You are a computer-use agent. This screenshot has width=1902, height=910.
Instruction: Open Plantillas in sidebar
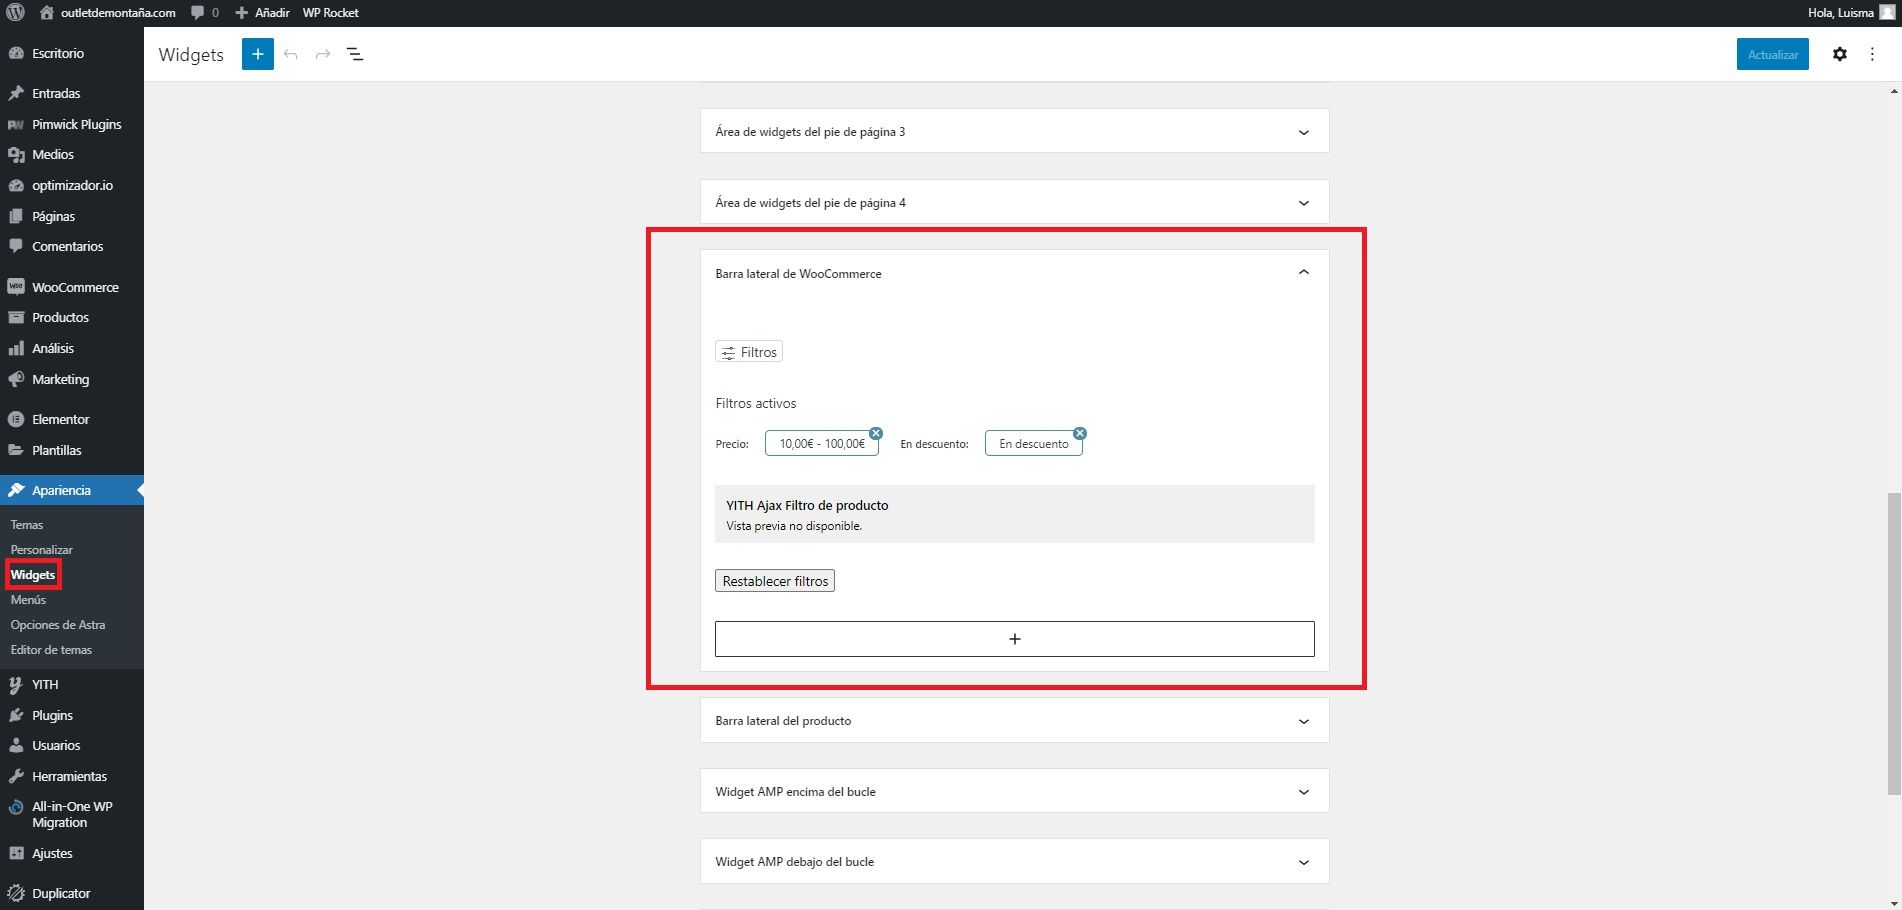coord(57,450)
